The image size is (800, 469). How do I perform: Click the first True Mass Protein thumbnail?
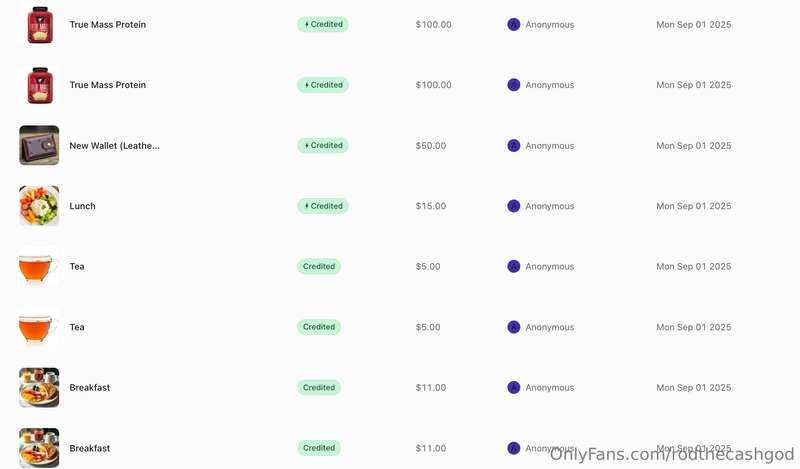pyautogui.click(x=40, y=24)
